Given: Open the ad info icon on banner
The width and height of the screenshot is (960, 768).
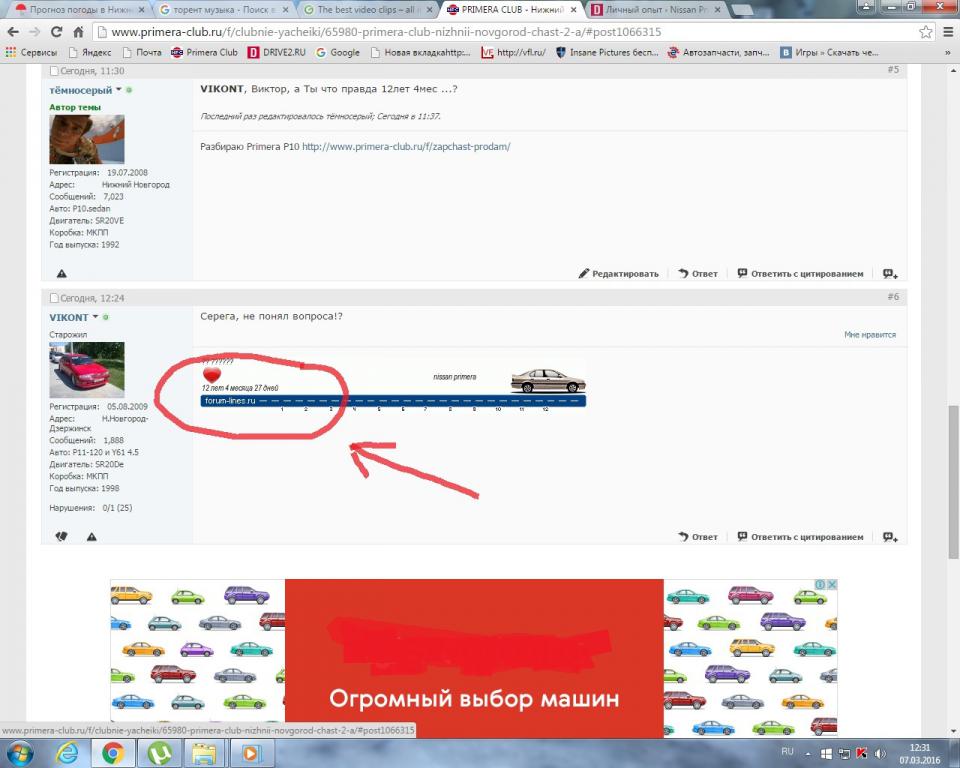Looking at the screenshot, I should tap(820, 585).
